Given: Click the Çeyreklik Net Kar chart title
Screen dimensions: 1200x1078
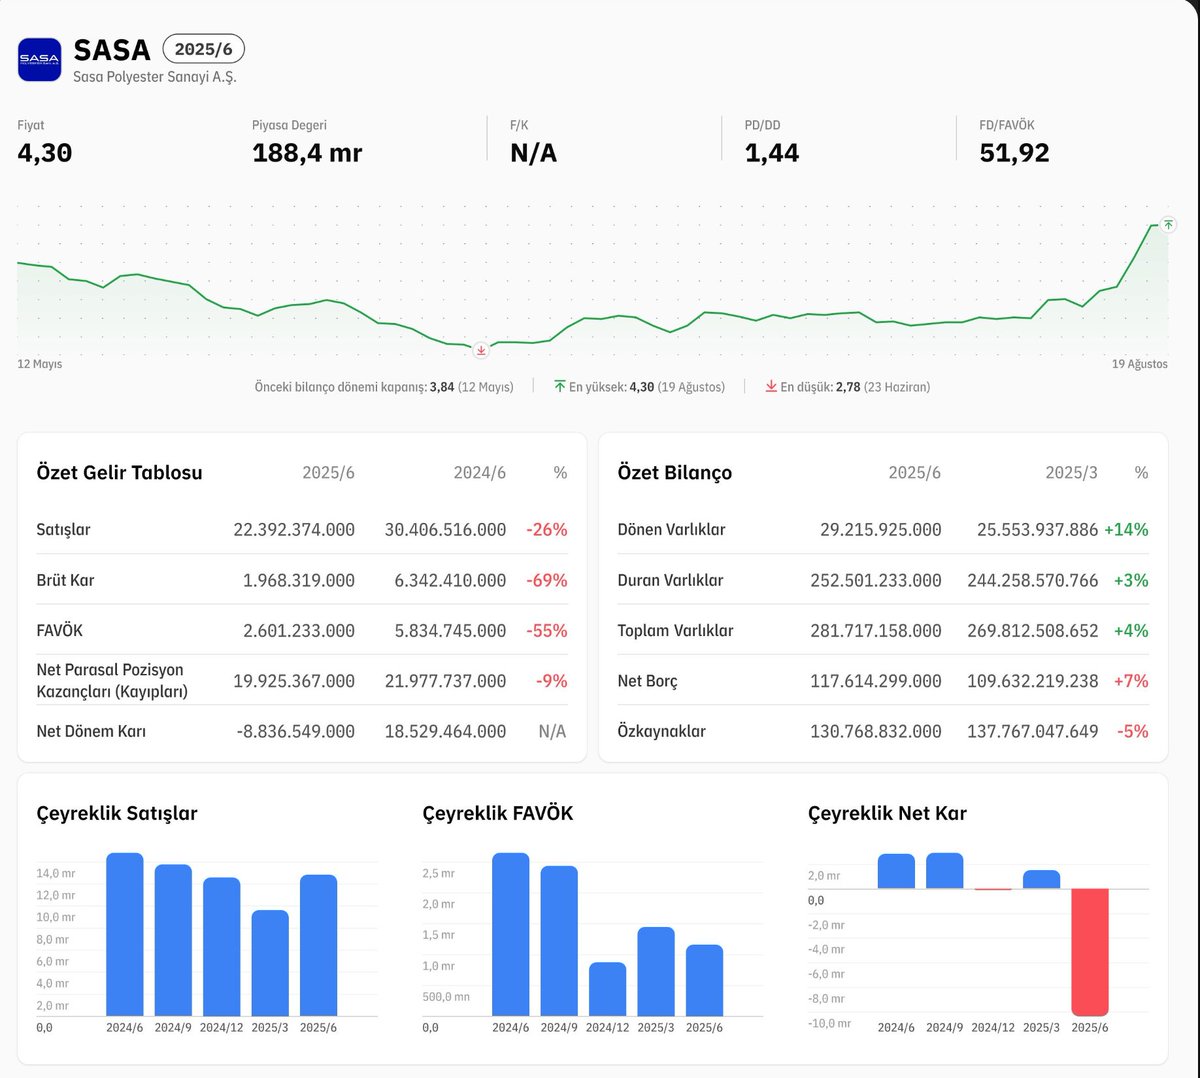Looking at the screenshot, I should [887, 814].
